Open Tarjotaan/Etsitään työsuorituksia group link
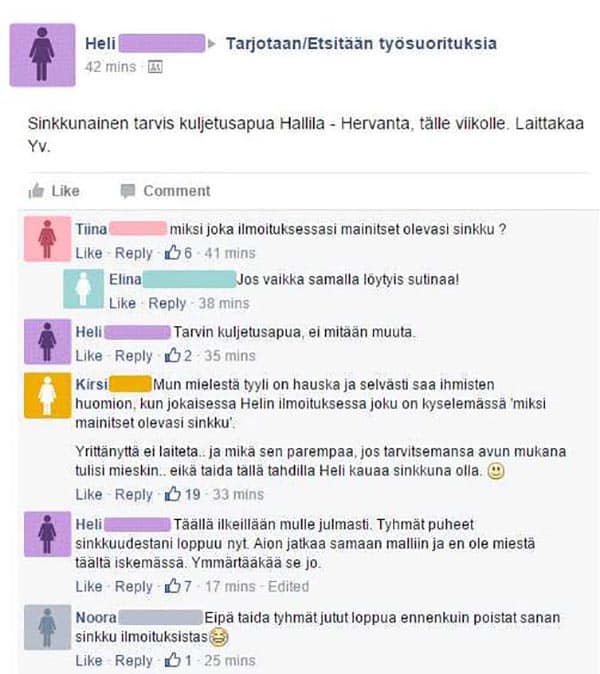The height and width of the screenshot is (674, 600). pos(361,43)
